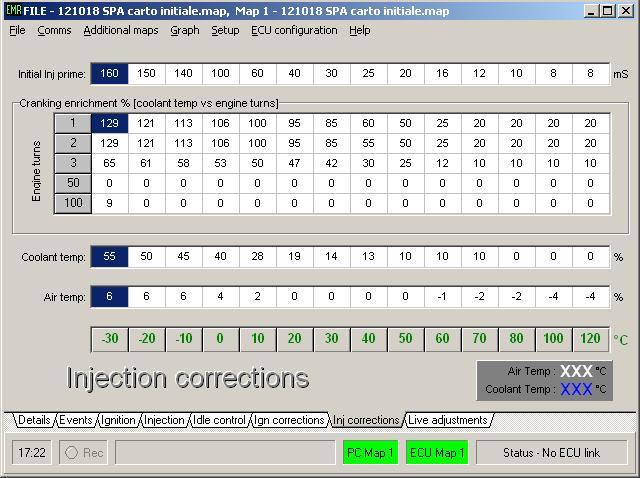Screen dimensions: 640x478
Task: Select Air temp correction cell -1
Action: tap(442, 297)
